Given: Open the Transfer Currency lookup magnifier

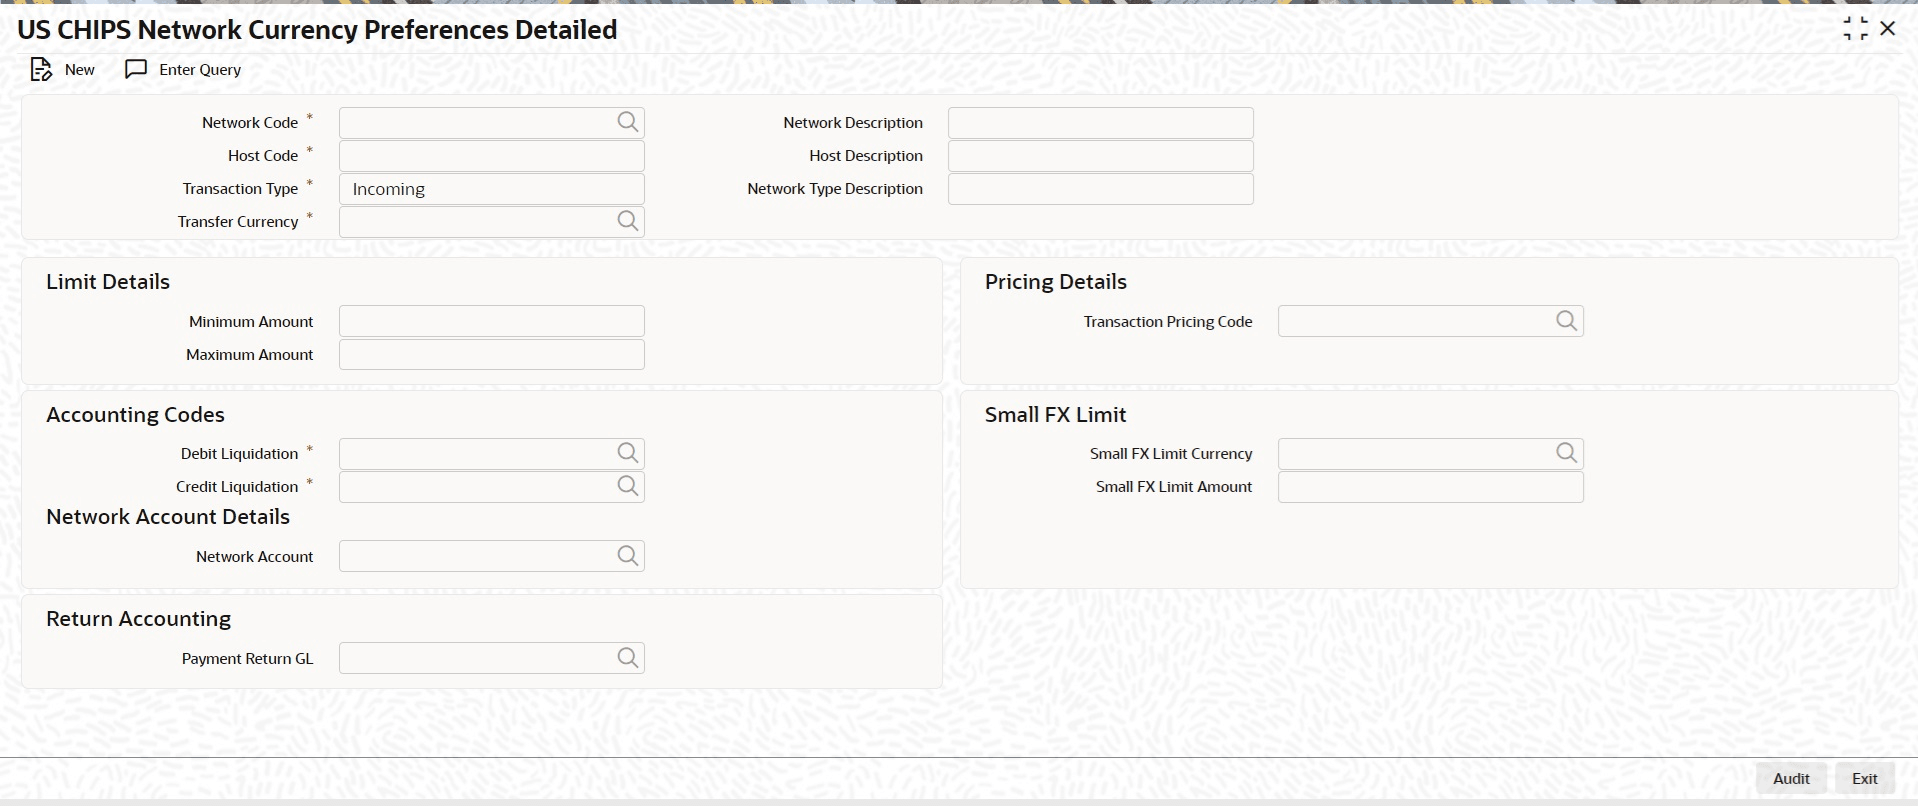Looking at the screenshot, I should 627,221.
